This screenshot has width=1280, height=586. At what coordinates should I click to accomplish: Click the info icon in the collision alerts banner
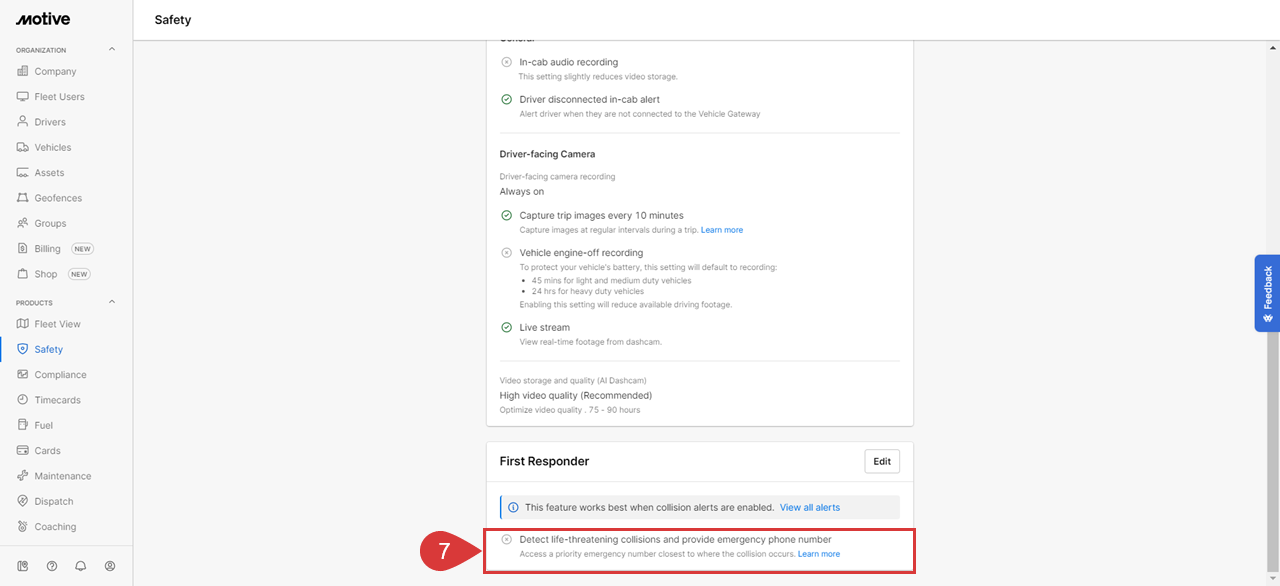(513, 507)
